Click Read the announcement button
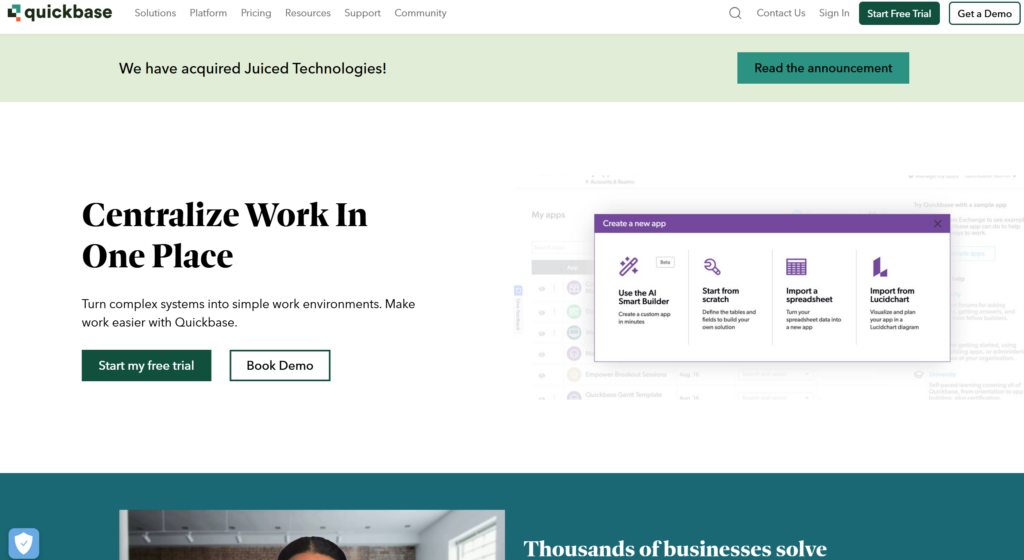 [x=823, y=68]
